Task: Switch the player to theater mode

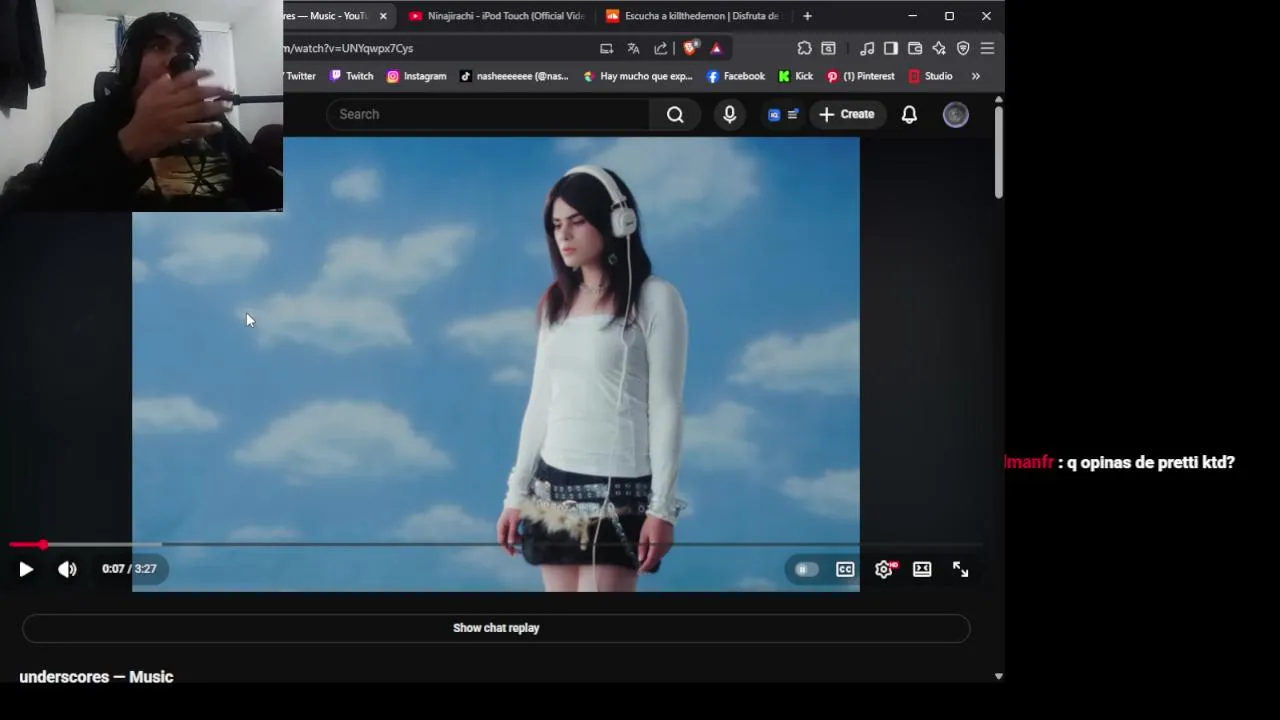Action: tap(922, 569)
